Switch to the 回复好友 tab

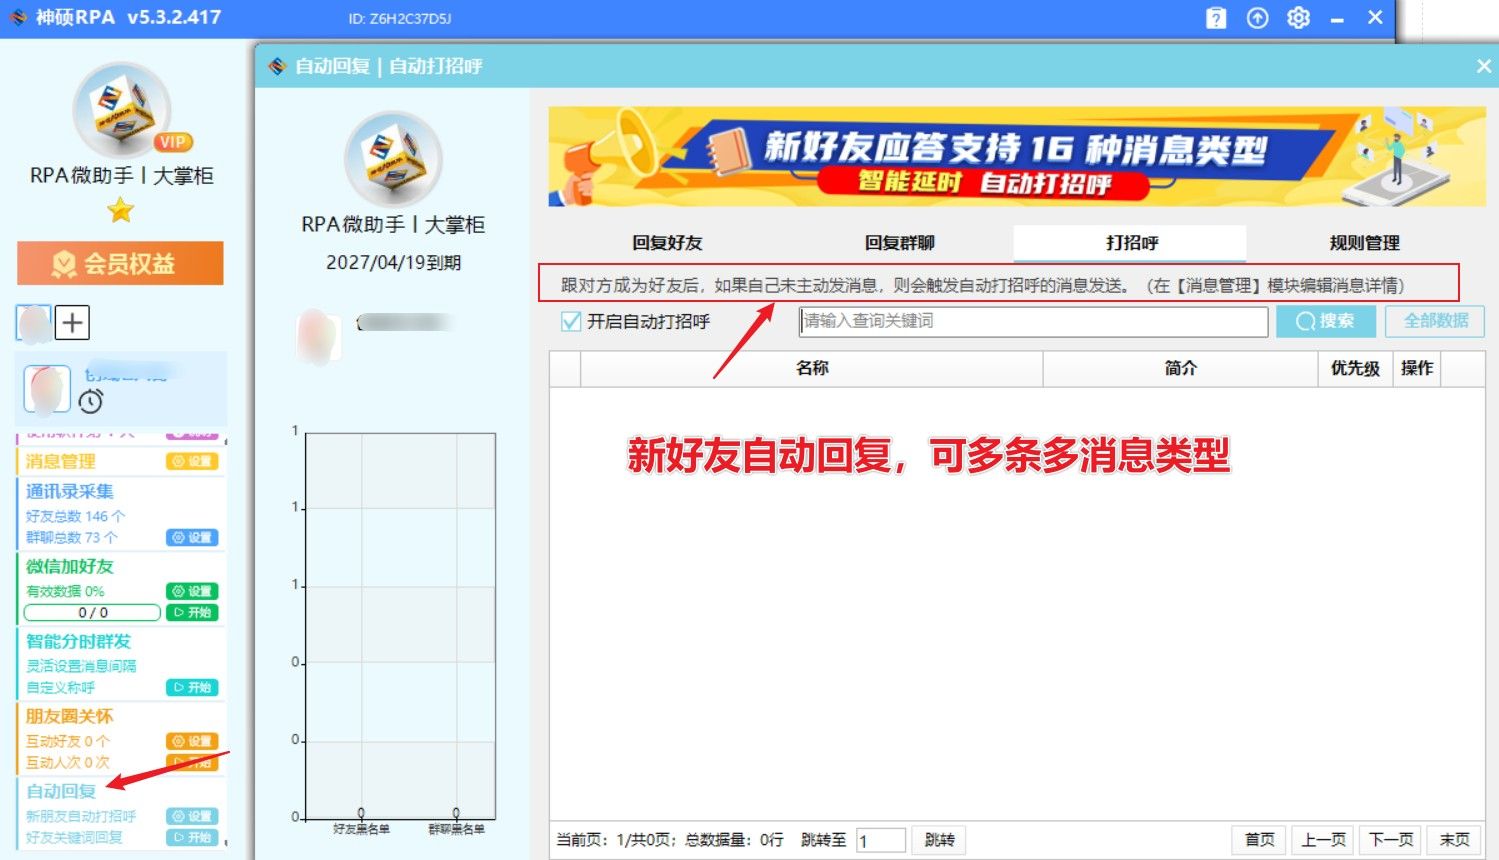[667, 243]
